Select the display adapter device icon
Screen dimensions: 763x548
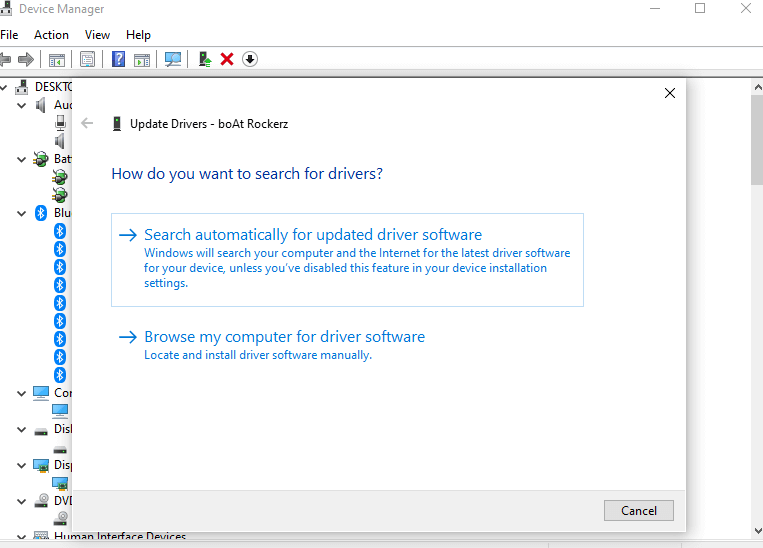tap(60, 483)
